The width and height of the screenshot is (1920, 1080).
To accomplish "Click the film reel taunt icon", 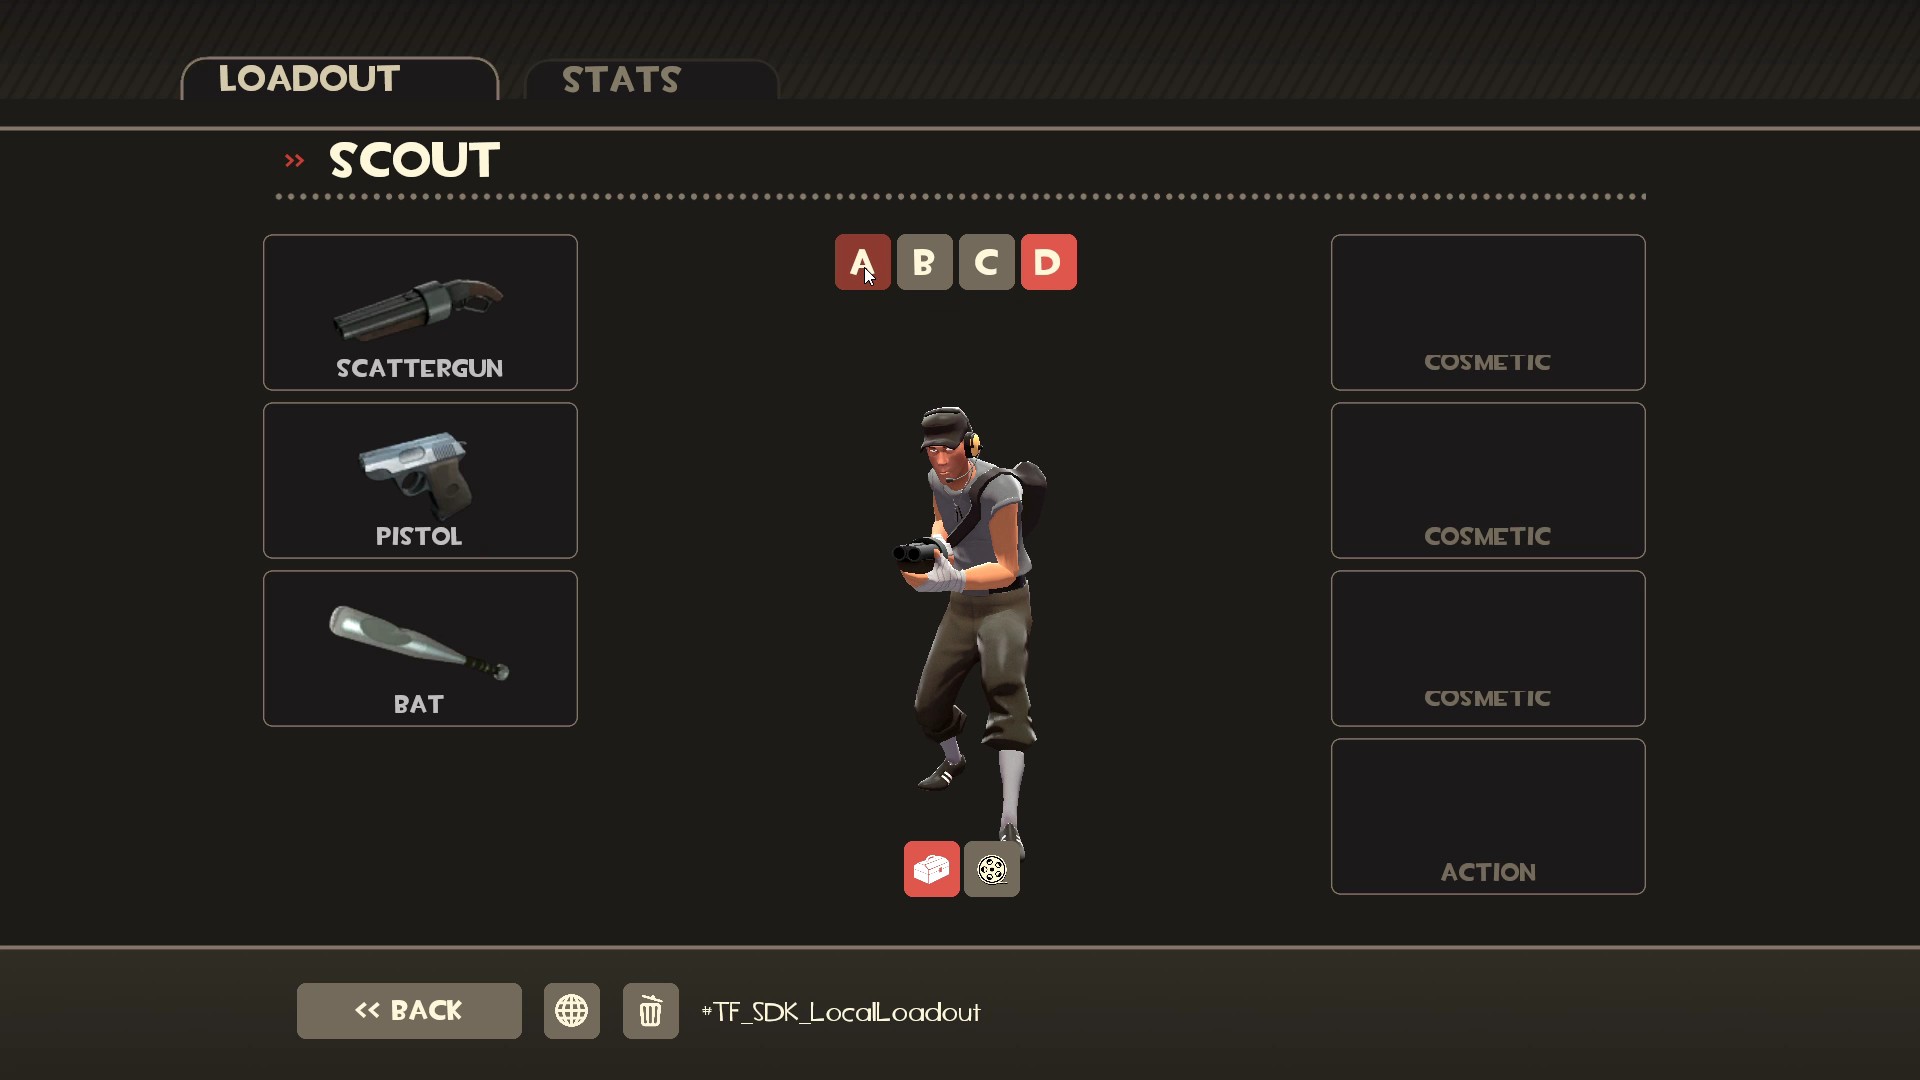I will coord(991,869).
